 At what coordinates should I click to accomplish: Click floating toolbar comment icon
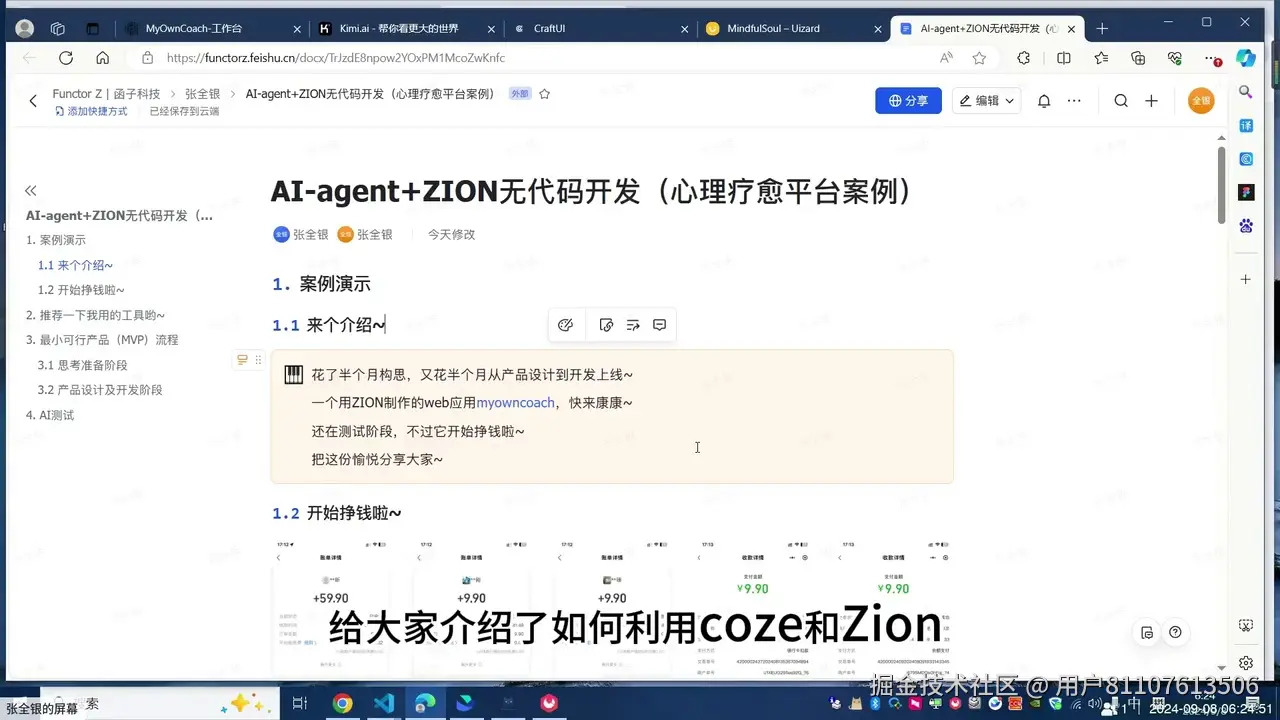coord(659,325)
